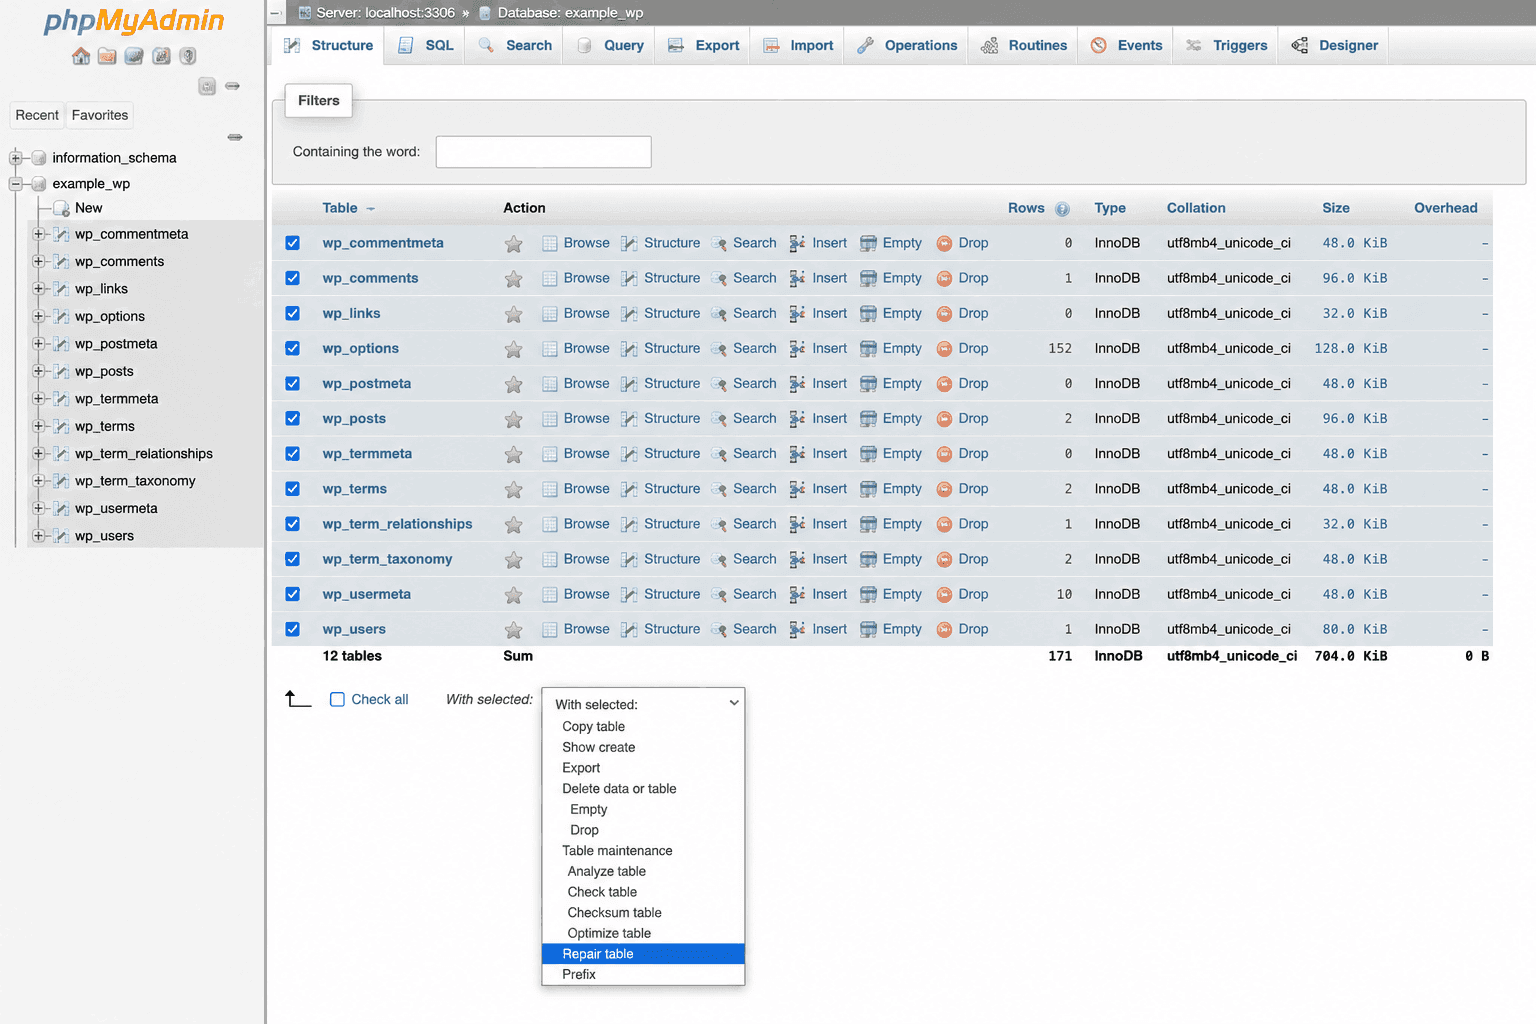Image resolution: width=1536 pixels, height=1024 pixels.
Task: Click the Browse icon for wp_comments
Action: (549, 279)
